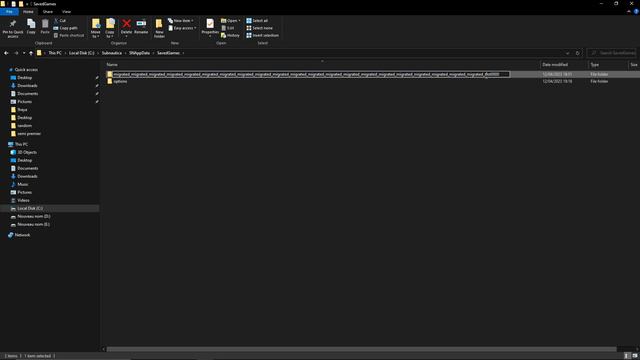Open Music in the navigation pane
Viewport: 640px width, 360px height.
click(23, 184)
